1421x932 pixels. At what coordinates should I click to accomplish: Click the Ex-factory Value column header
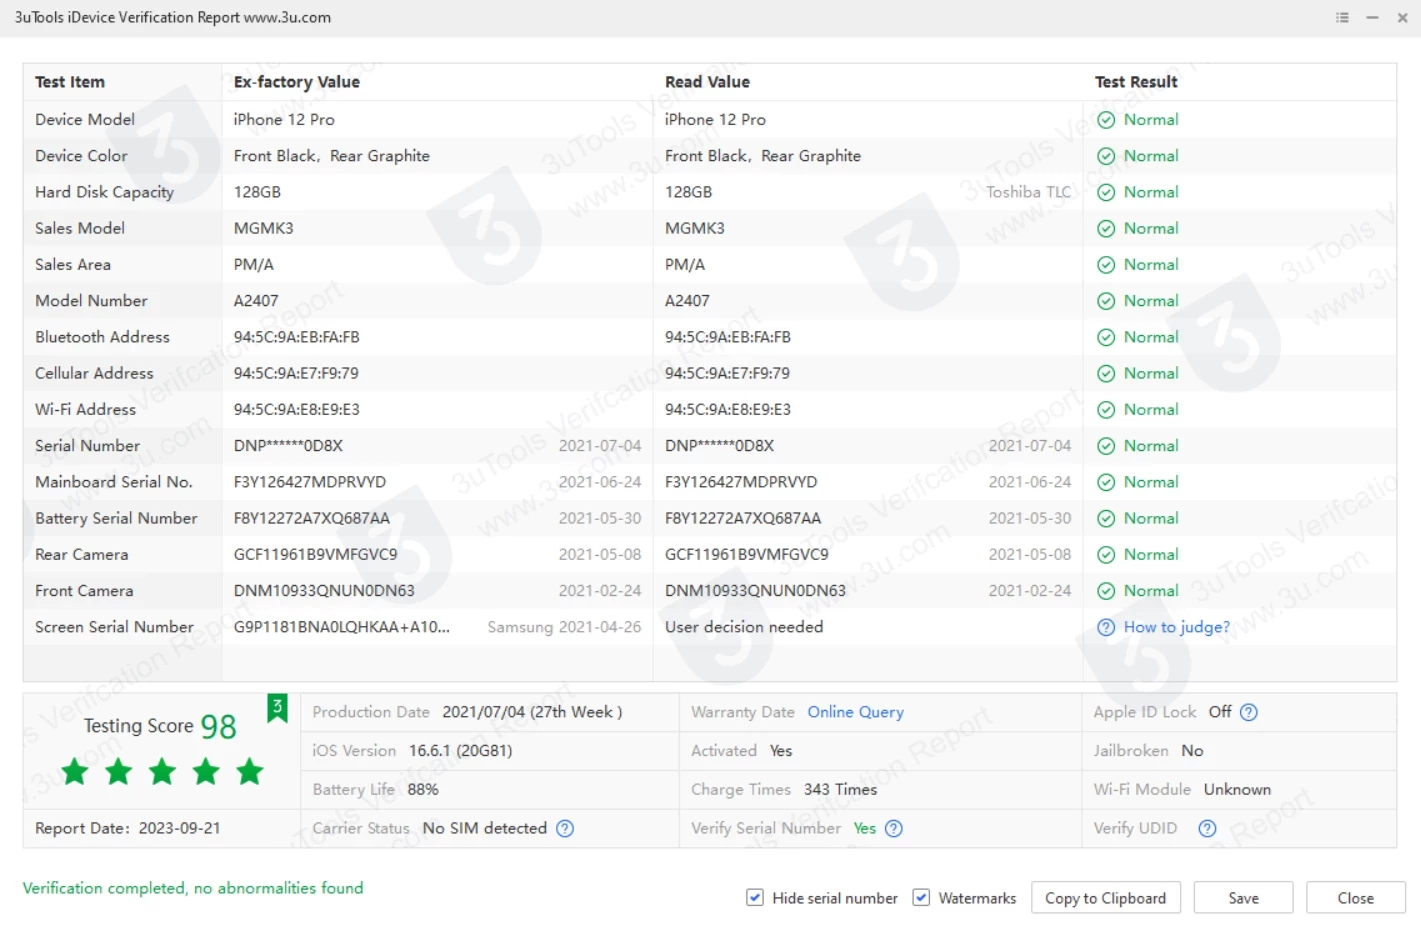tap(296, 82)
